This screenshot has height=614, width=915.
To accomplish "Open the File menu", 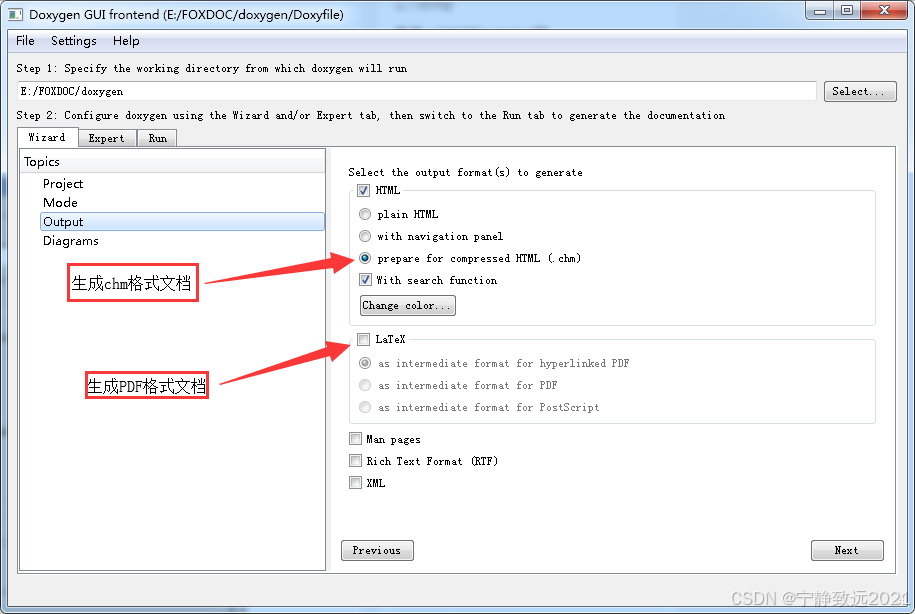I will tap(25, 41).
